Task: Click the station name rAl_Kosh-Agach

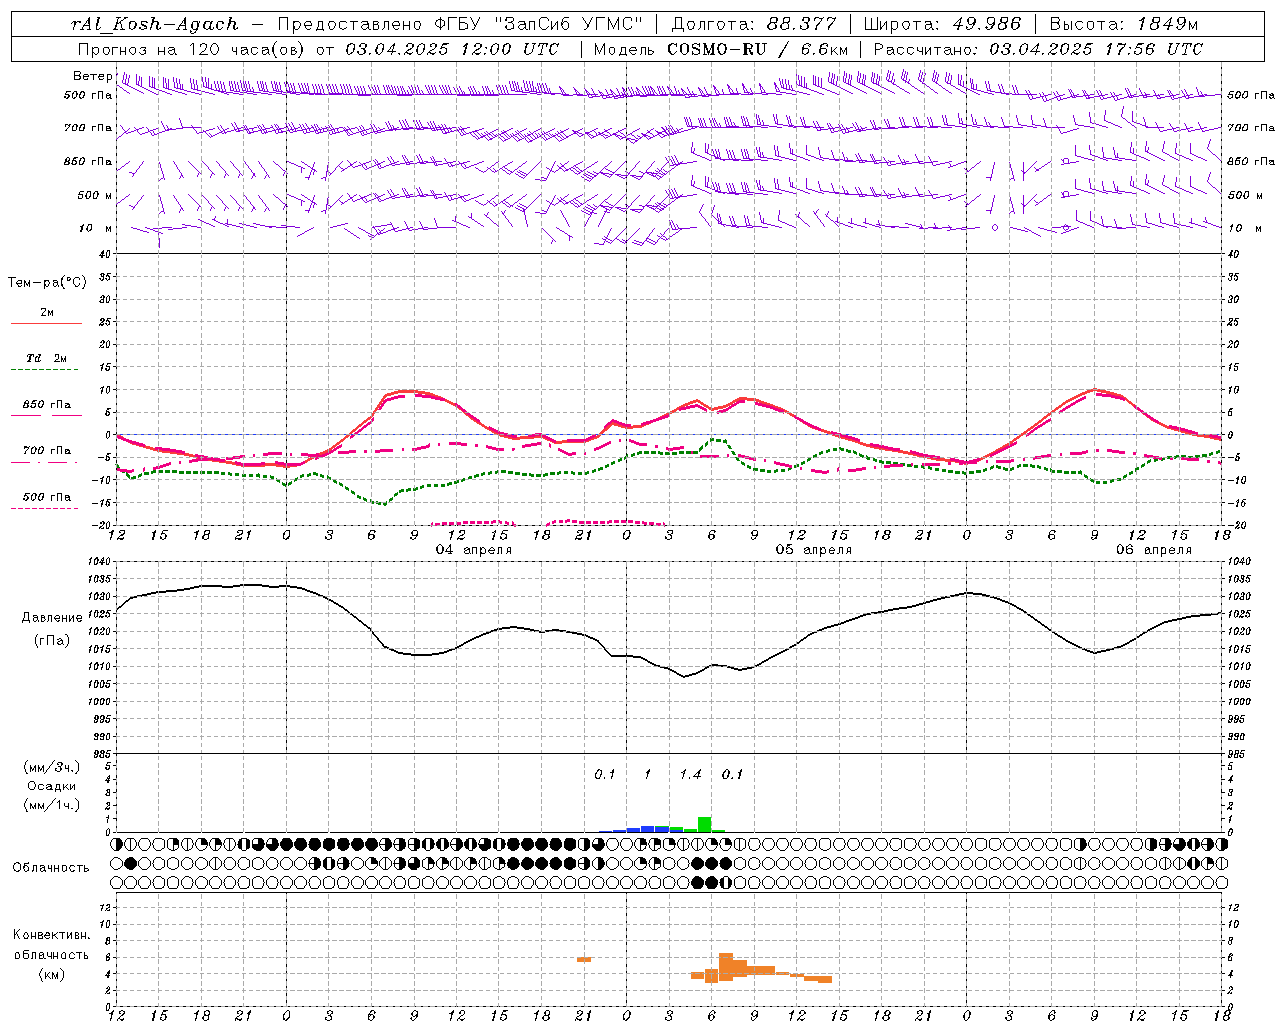Action: point(155,24)
